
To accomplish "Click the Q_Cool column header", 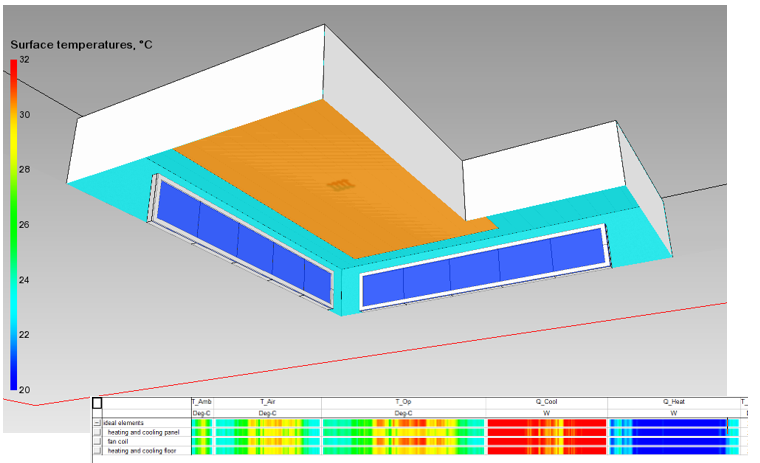I will pyautogui.click(x=546, y=402).
